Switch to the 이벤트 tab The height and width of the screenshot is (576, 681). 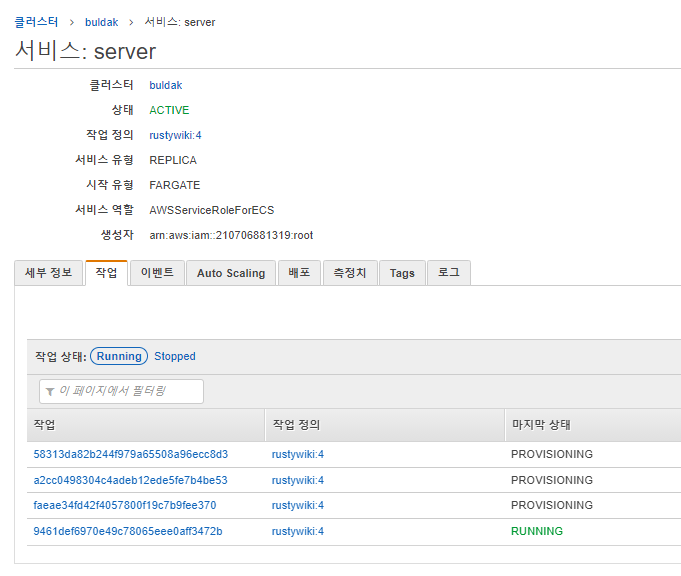coord(157,273)
